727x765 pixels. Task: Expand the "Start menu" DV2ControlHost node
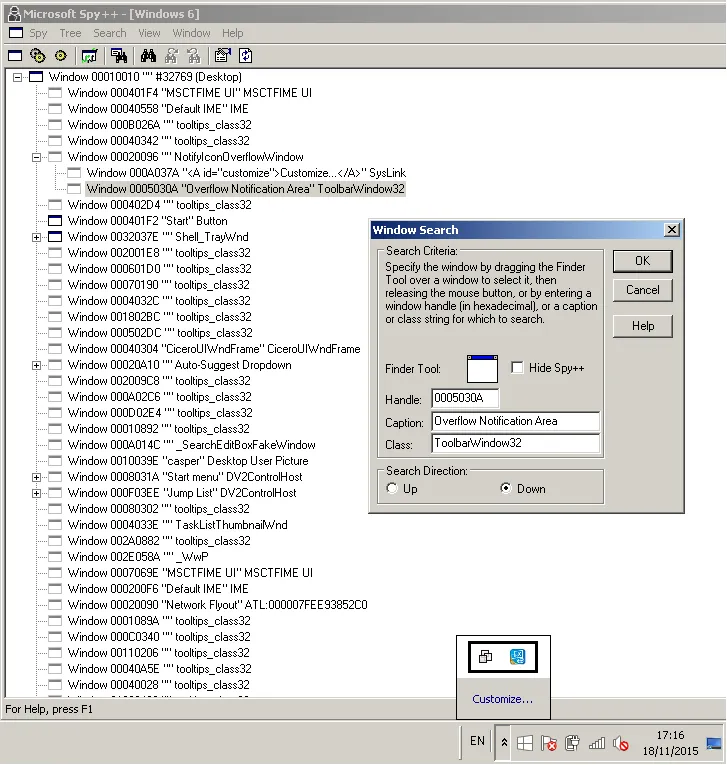[36, 477]
